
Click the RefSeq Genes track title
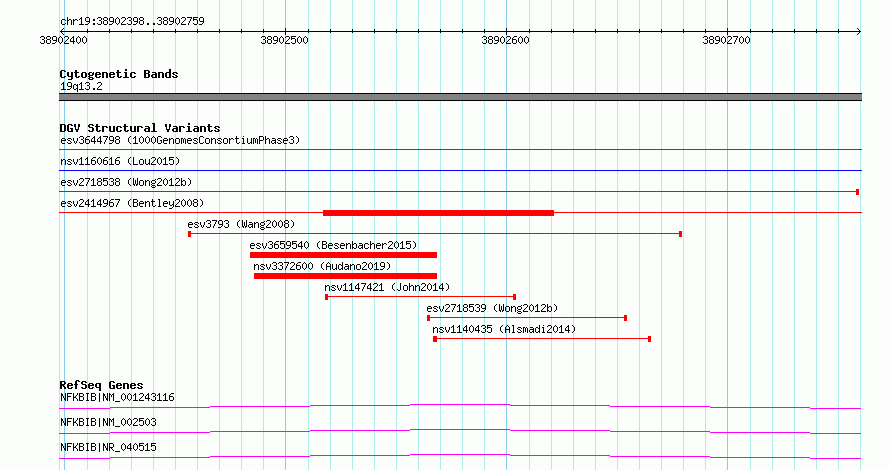click(101, 385)
